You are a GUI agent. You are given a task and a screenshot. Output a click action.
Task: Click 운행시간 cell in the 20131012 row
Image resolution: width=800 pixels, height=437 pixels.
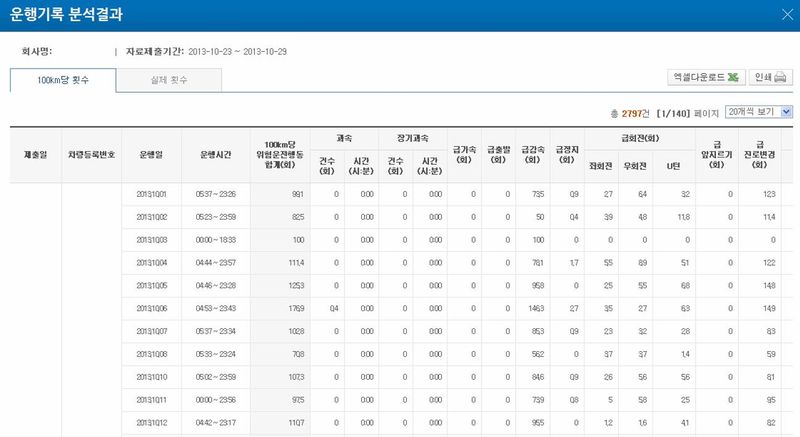click(x=215, y=423)
